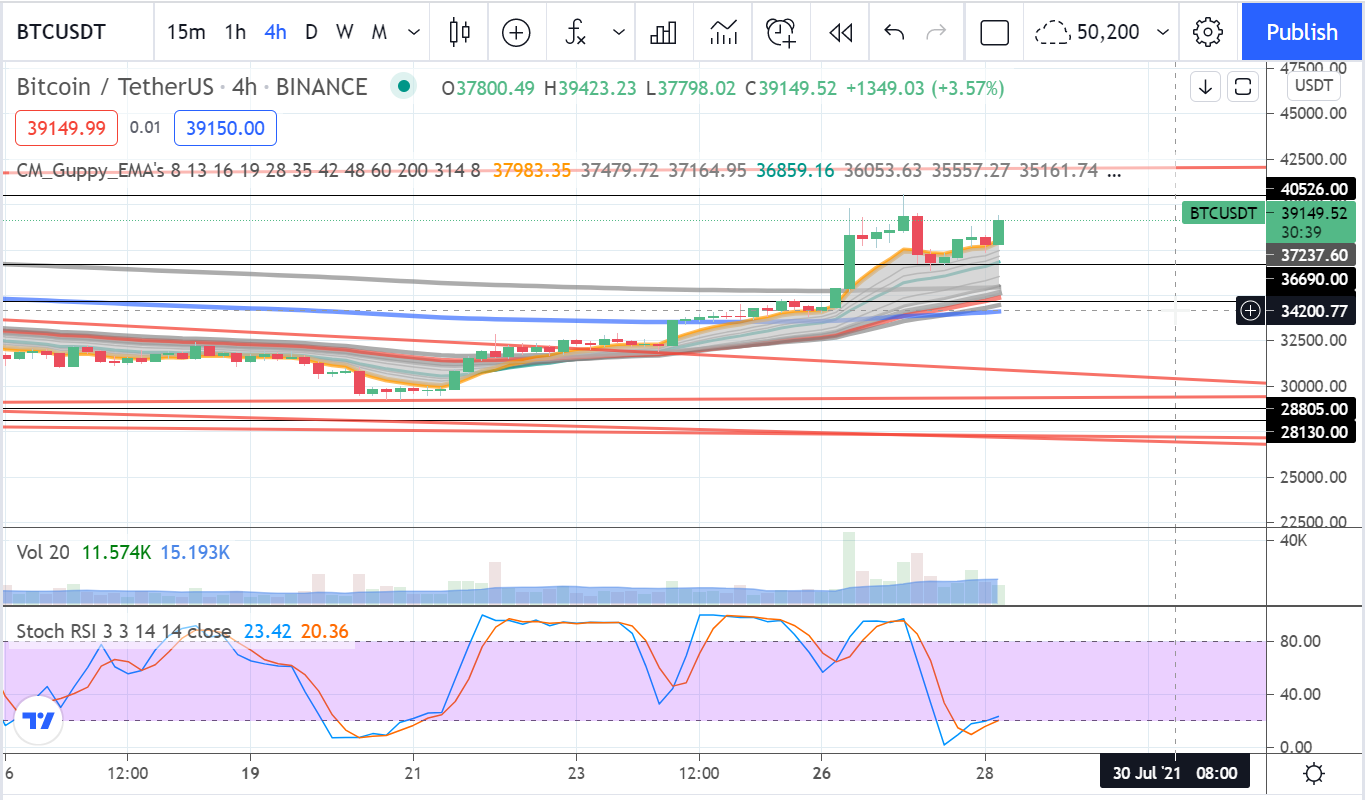Click the 26 date label on time axis
This screenshot has height=800, width=1365.
click(822, 773)
